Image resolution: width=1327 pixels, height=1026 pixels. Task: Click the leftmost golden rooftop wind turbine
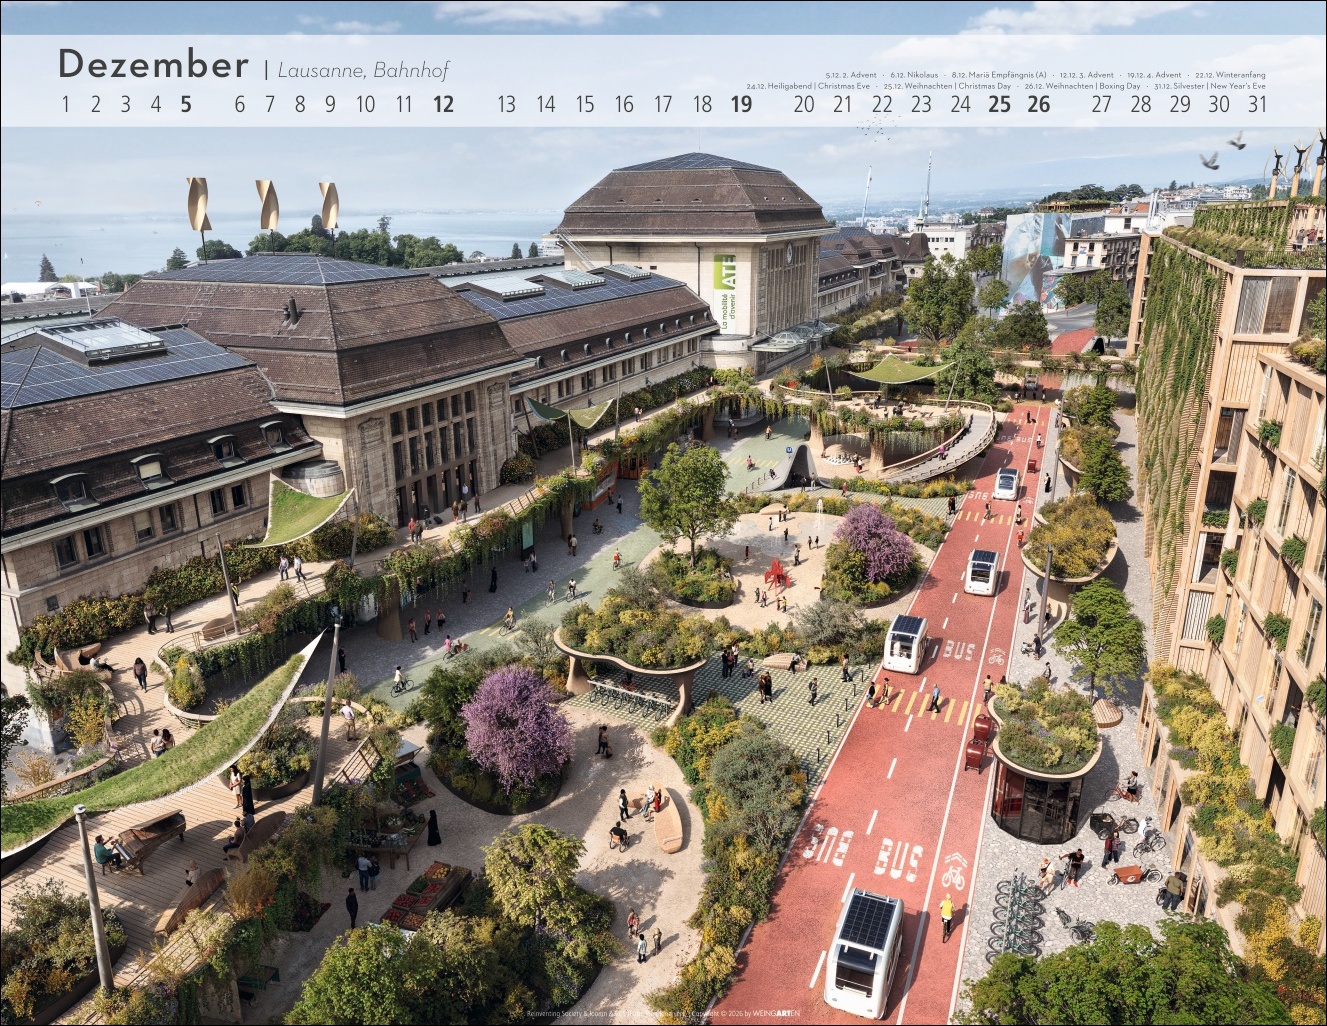(x=200, y=203)
